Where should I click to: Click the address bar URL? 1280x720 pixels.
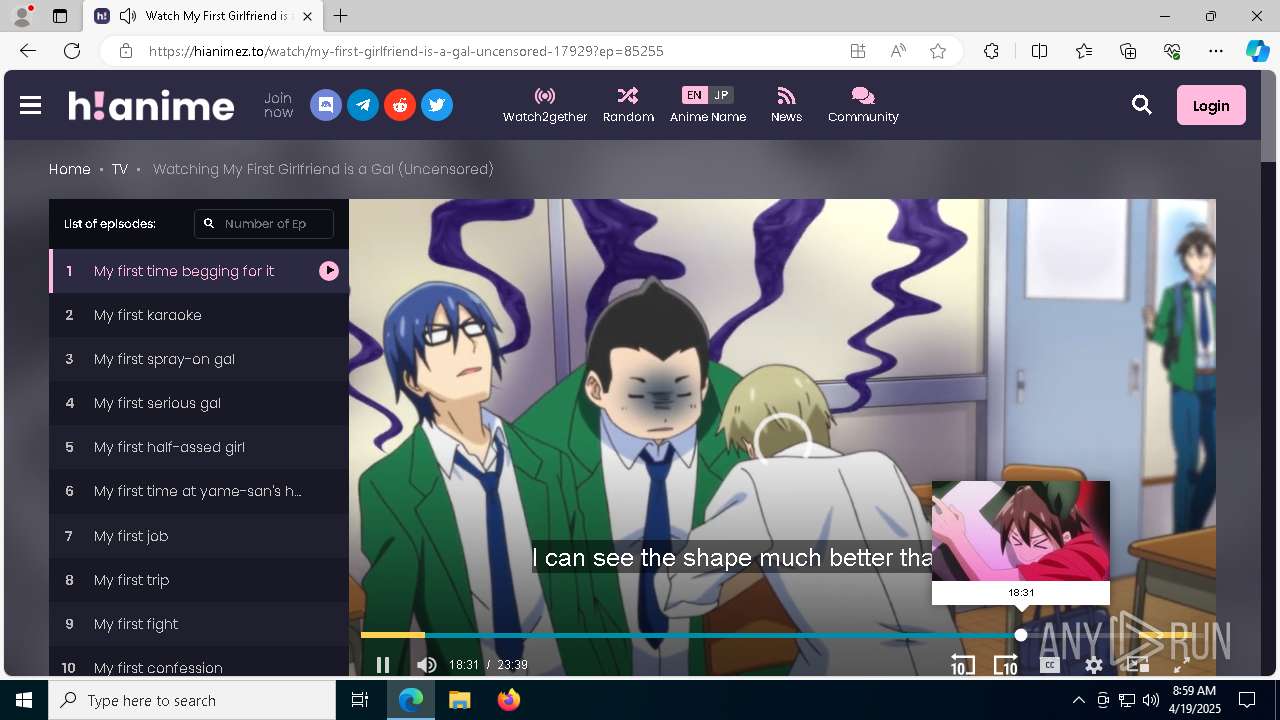pos(407,51)
